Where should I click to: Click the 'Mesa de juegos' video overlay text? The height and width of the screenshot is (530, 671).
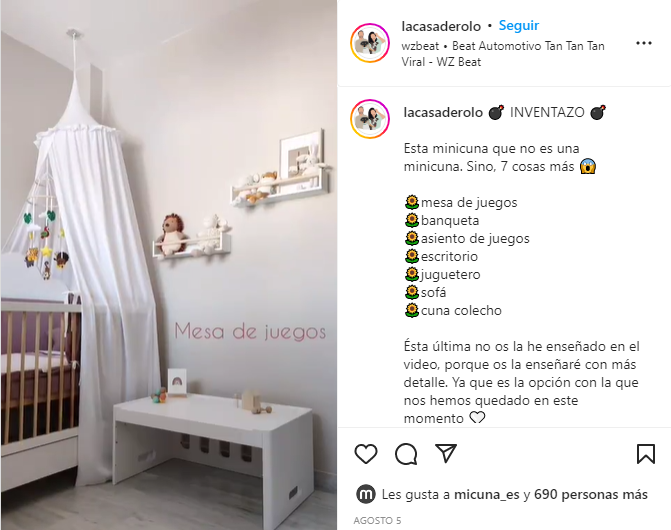pos(250,332)
